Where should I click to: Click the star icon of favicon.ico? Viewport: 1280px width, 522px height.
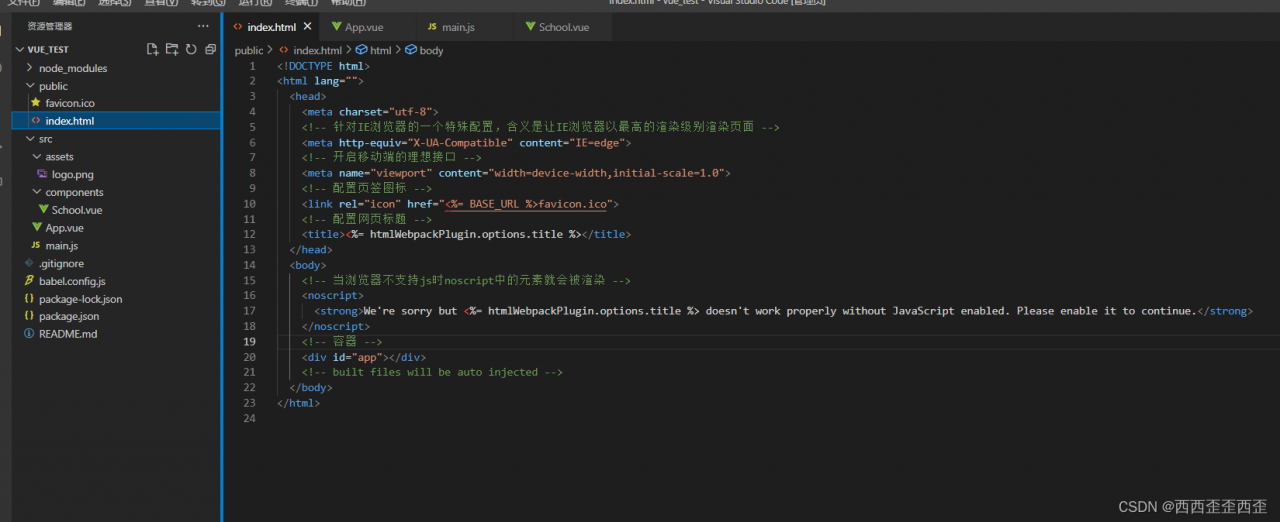(x=36, y=103)
